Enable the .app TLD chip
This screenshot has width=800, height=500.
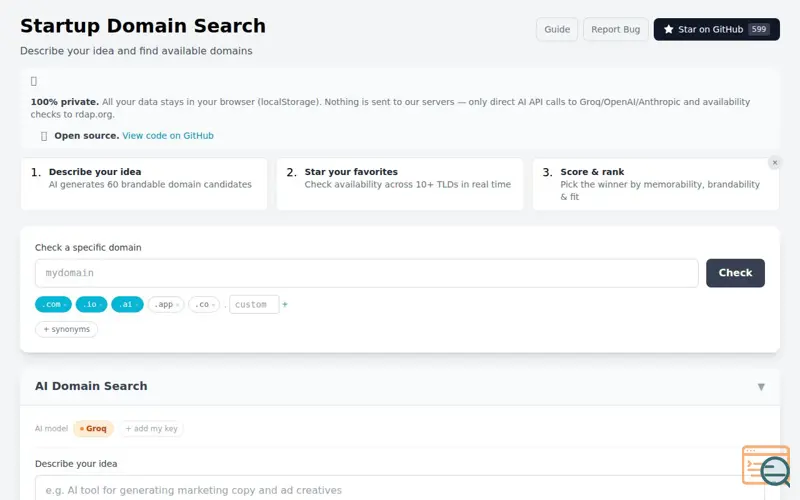pyautogui.click(x=166, y=305)
